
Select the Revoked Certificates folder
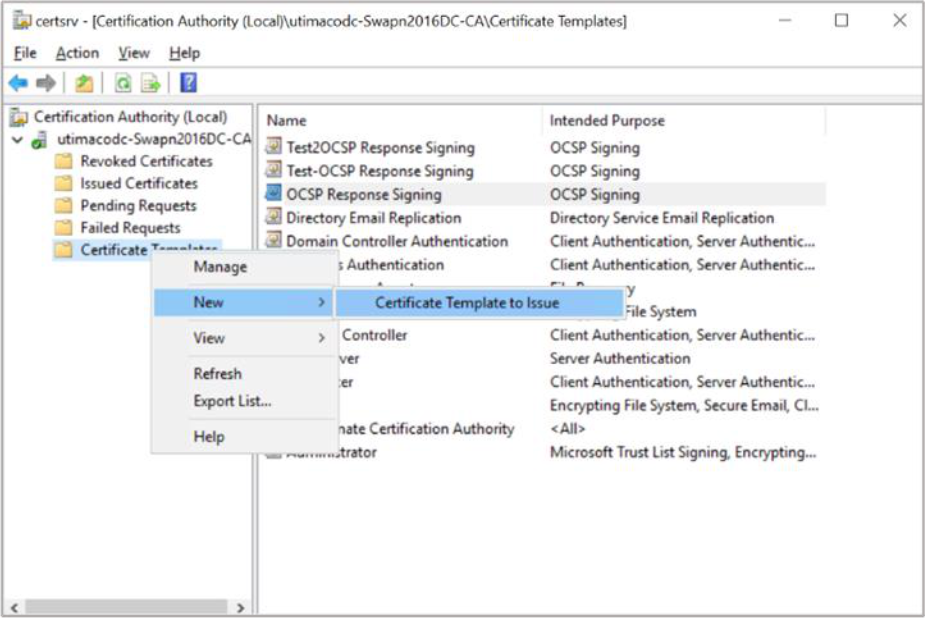tap(146, 161)
